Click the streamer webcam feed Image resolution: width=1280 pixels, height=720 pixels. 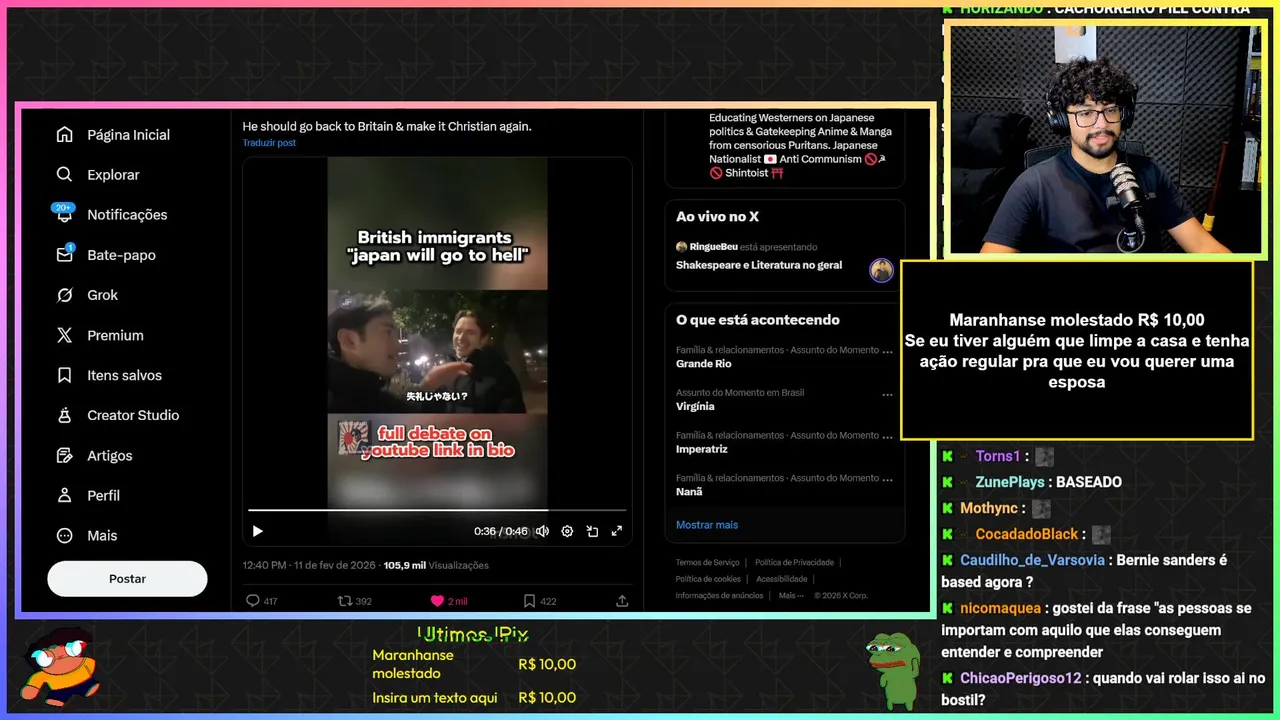click(x=1105, y=139)
